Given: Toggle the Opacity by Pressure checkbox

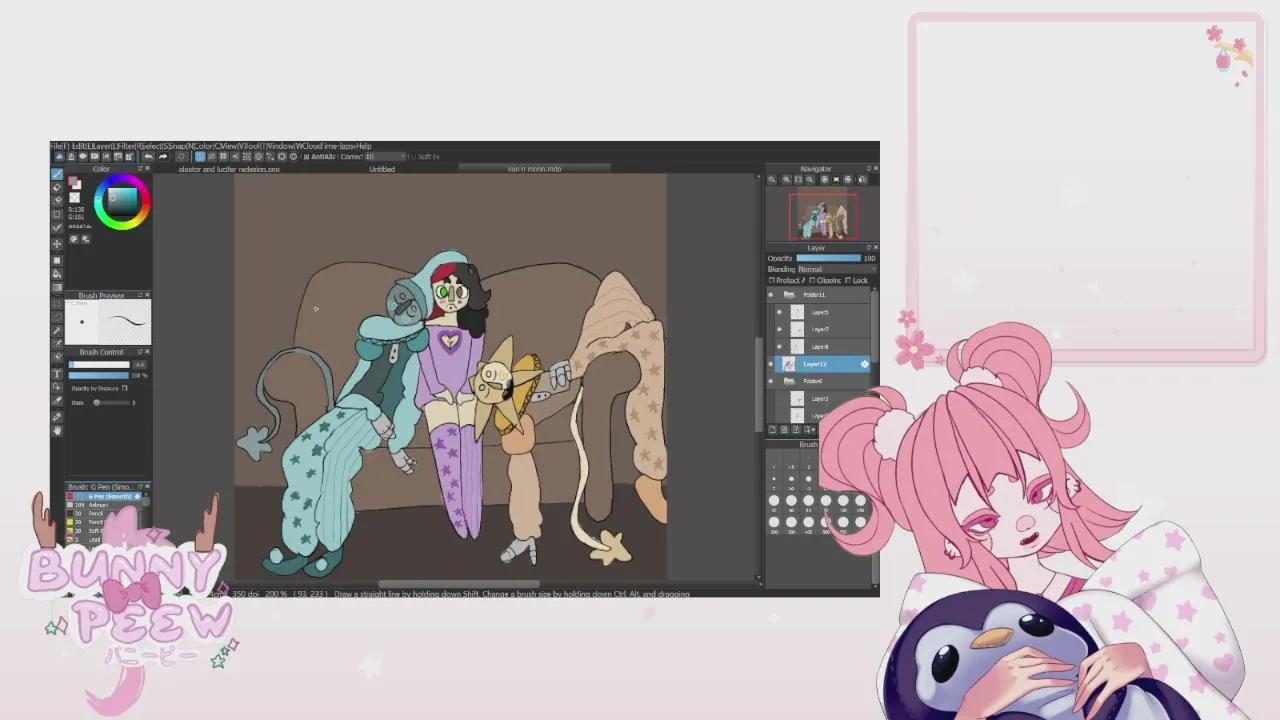Looking at the screenshot, I should pyautogui.click(x=124, y=388).
